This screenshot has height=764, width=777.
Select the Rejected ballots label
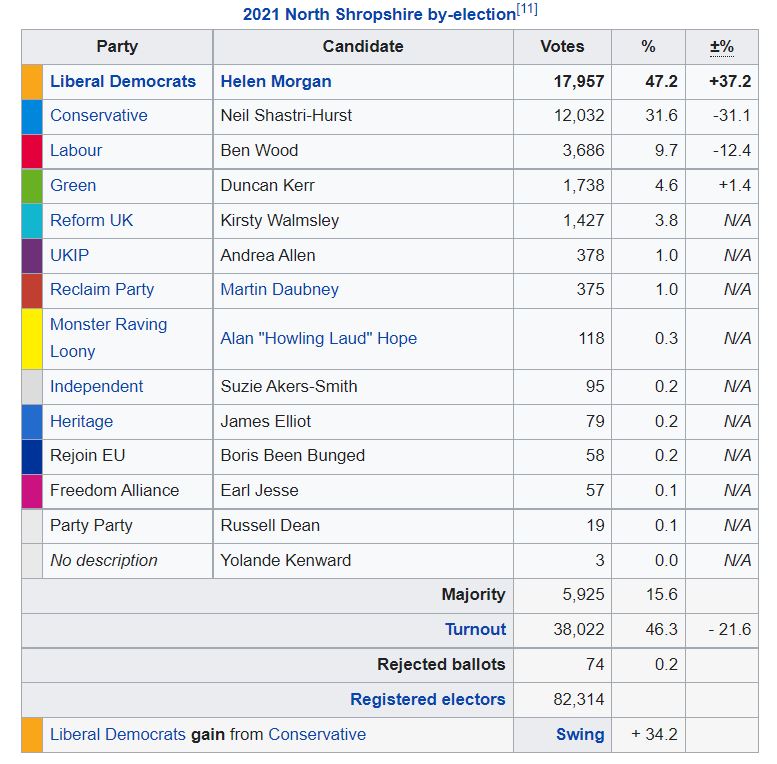(x=441, y=664)
